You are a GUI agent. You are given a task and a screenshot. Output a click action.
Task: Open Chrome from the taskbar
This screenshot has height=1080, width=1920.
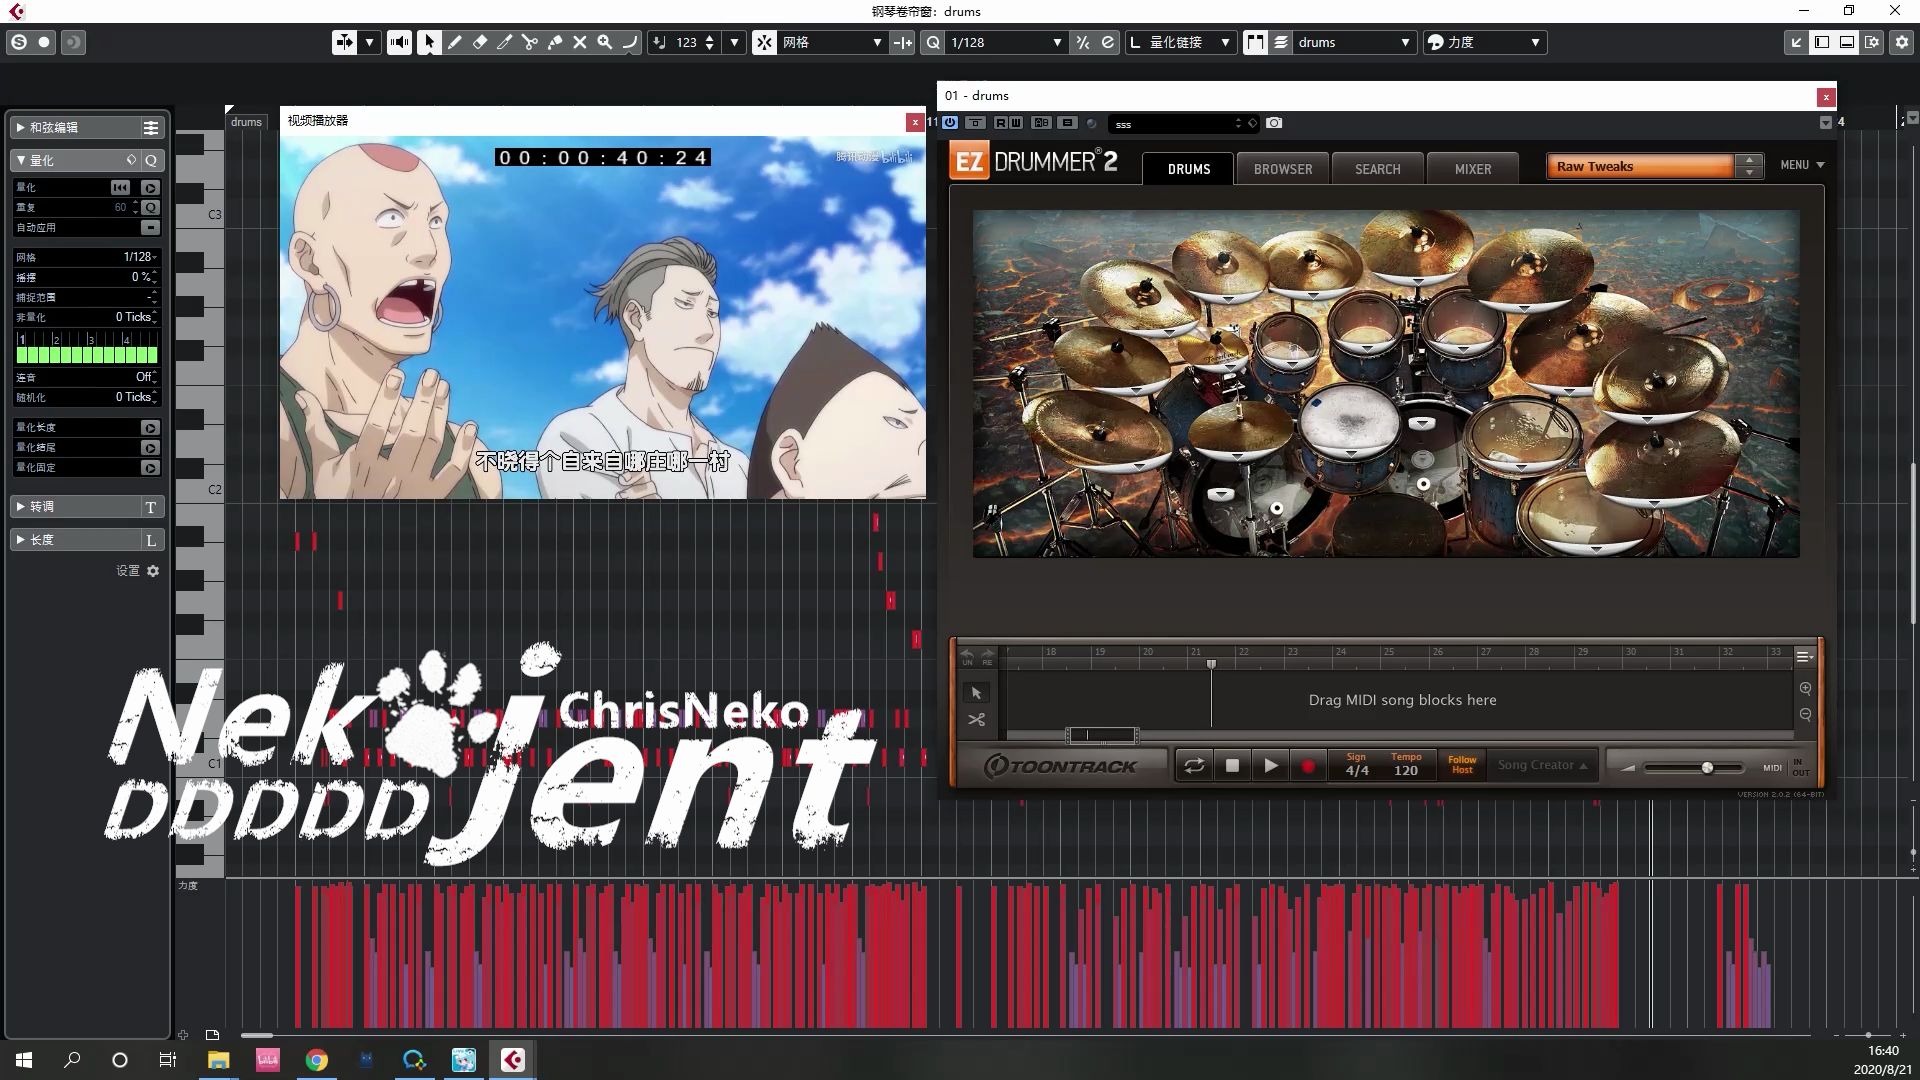316,1060
